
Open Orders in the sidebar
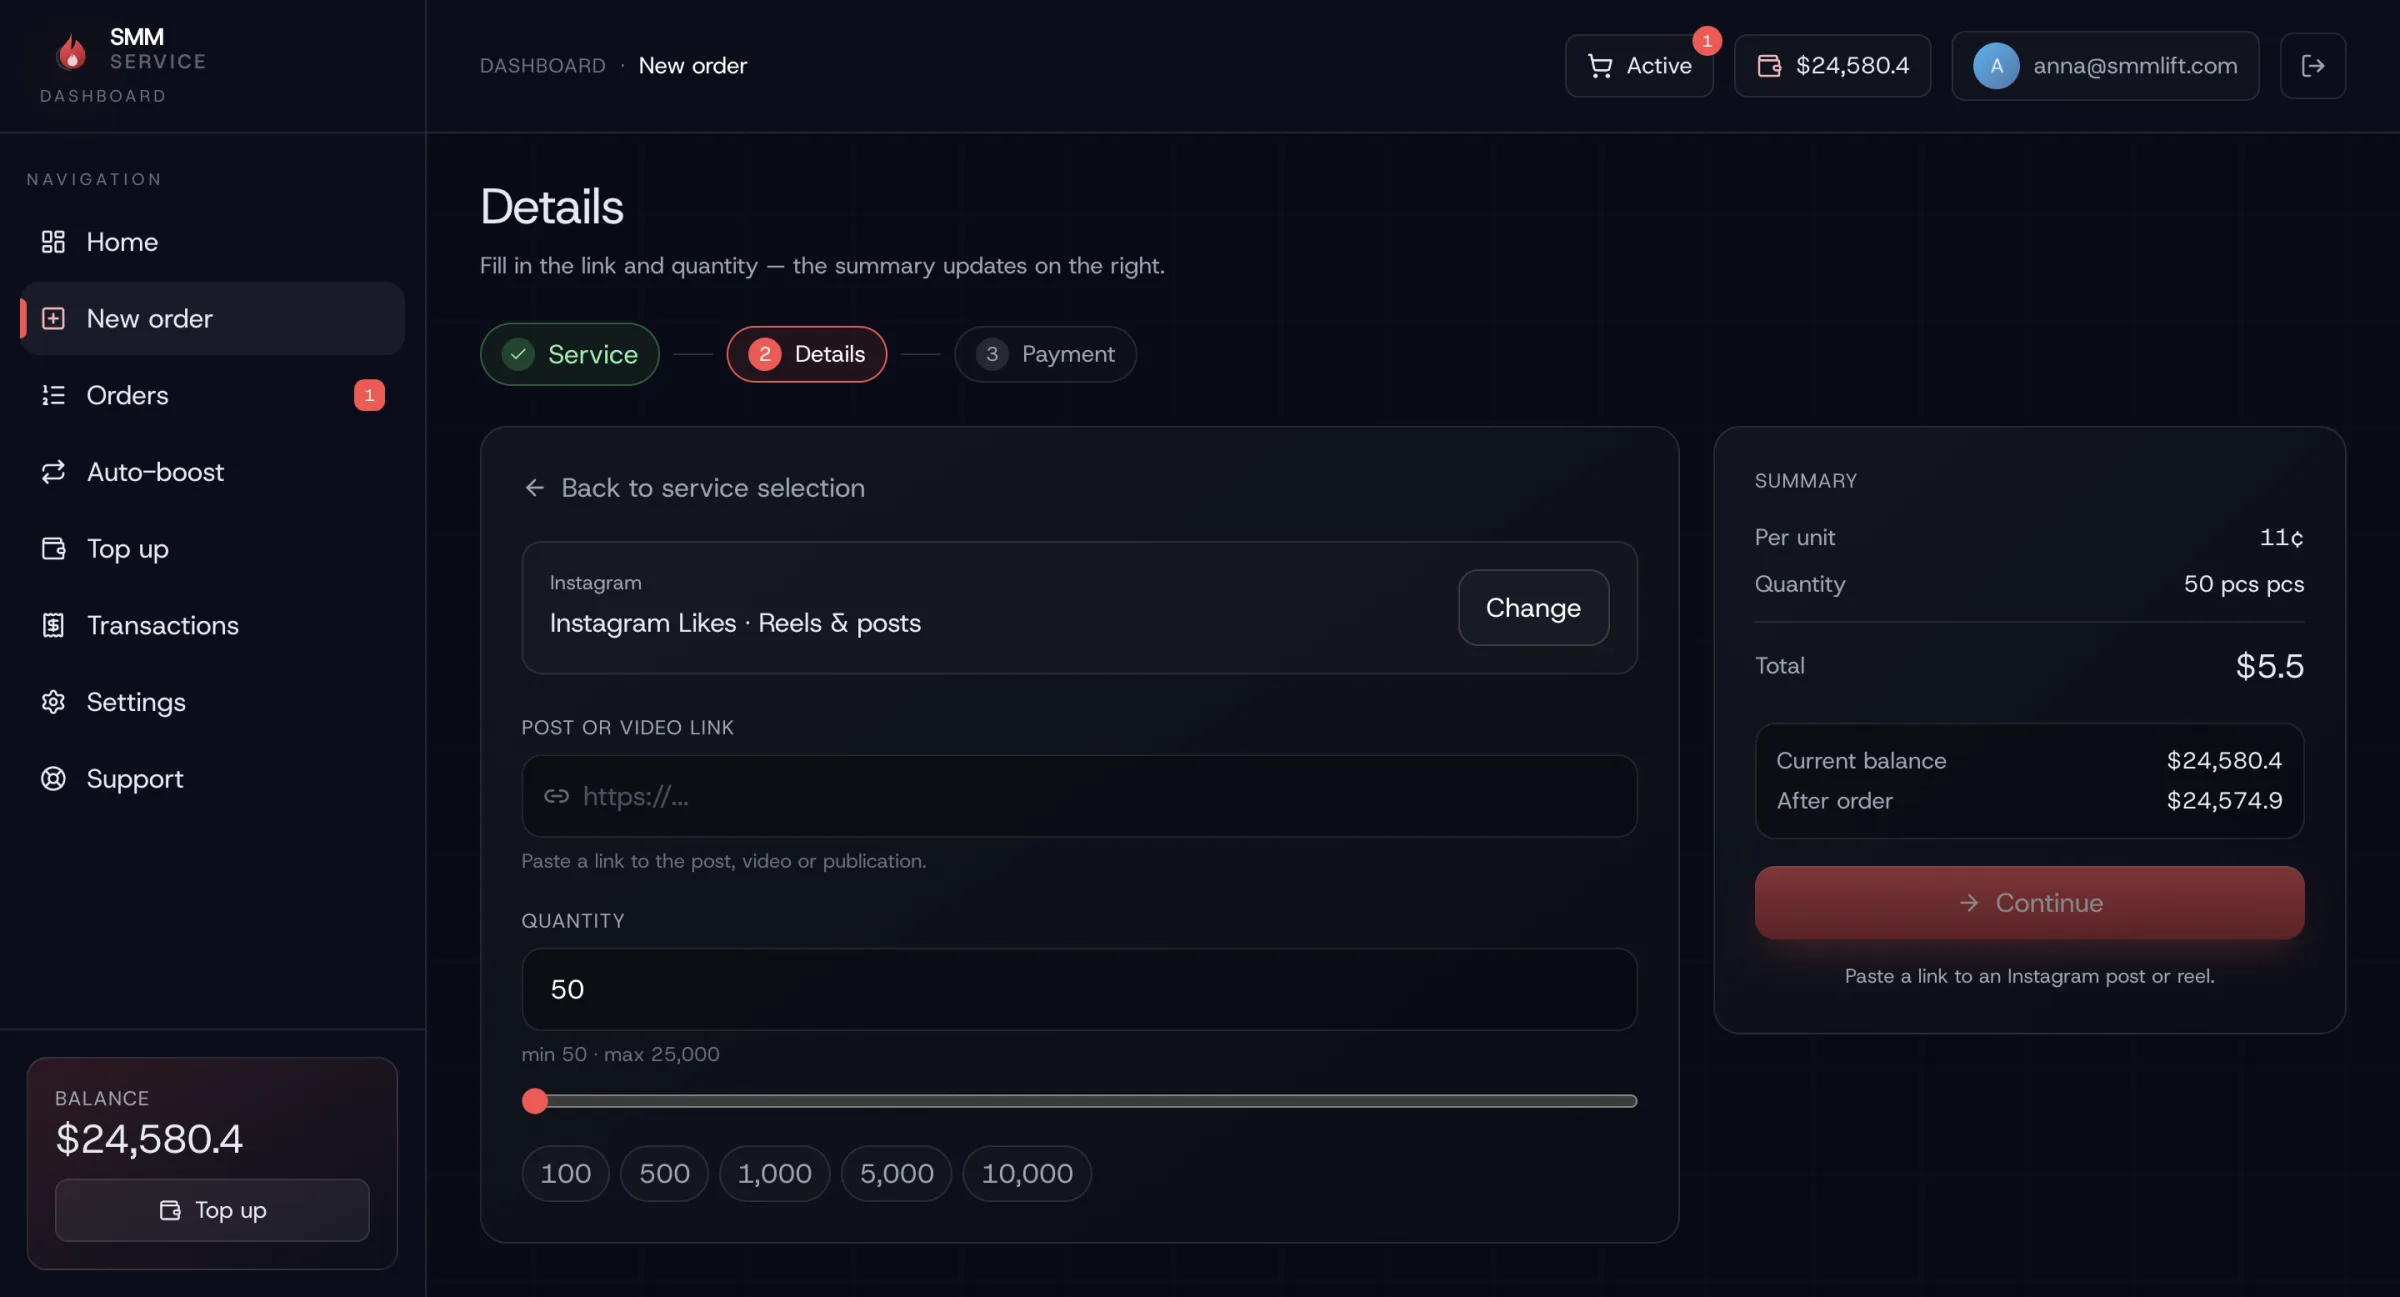click(x=127, y=395)
